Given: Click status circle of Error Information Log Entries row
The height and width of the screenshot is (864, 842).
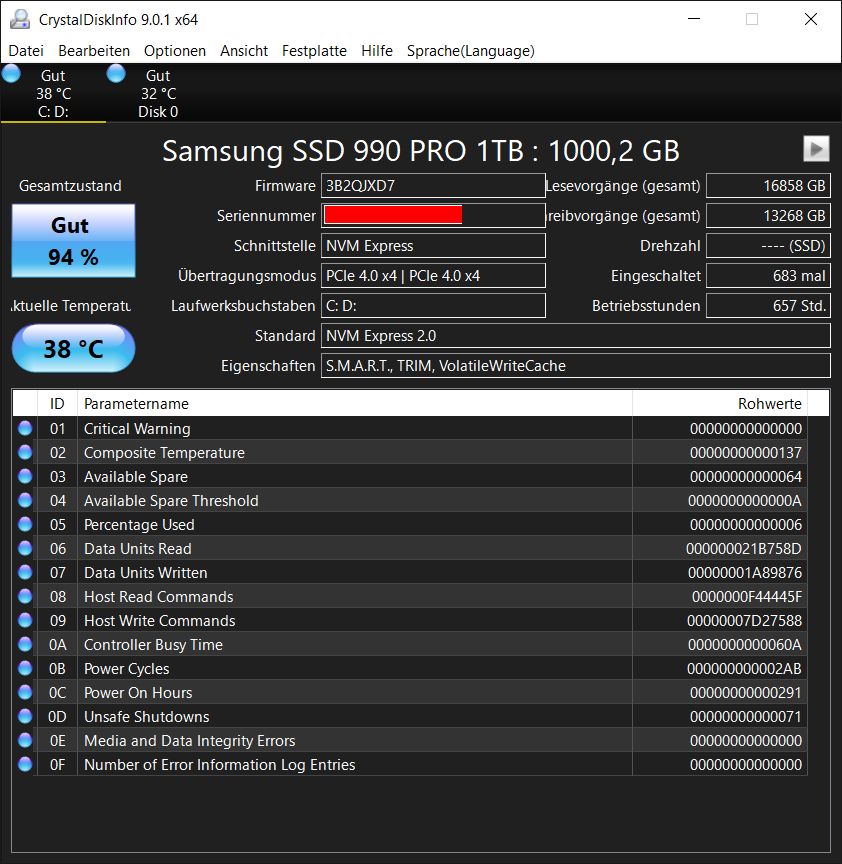Looking at the screenshot, I should [25, 764].
